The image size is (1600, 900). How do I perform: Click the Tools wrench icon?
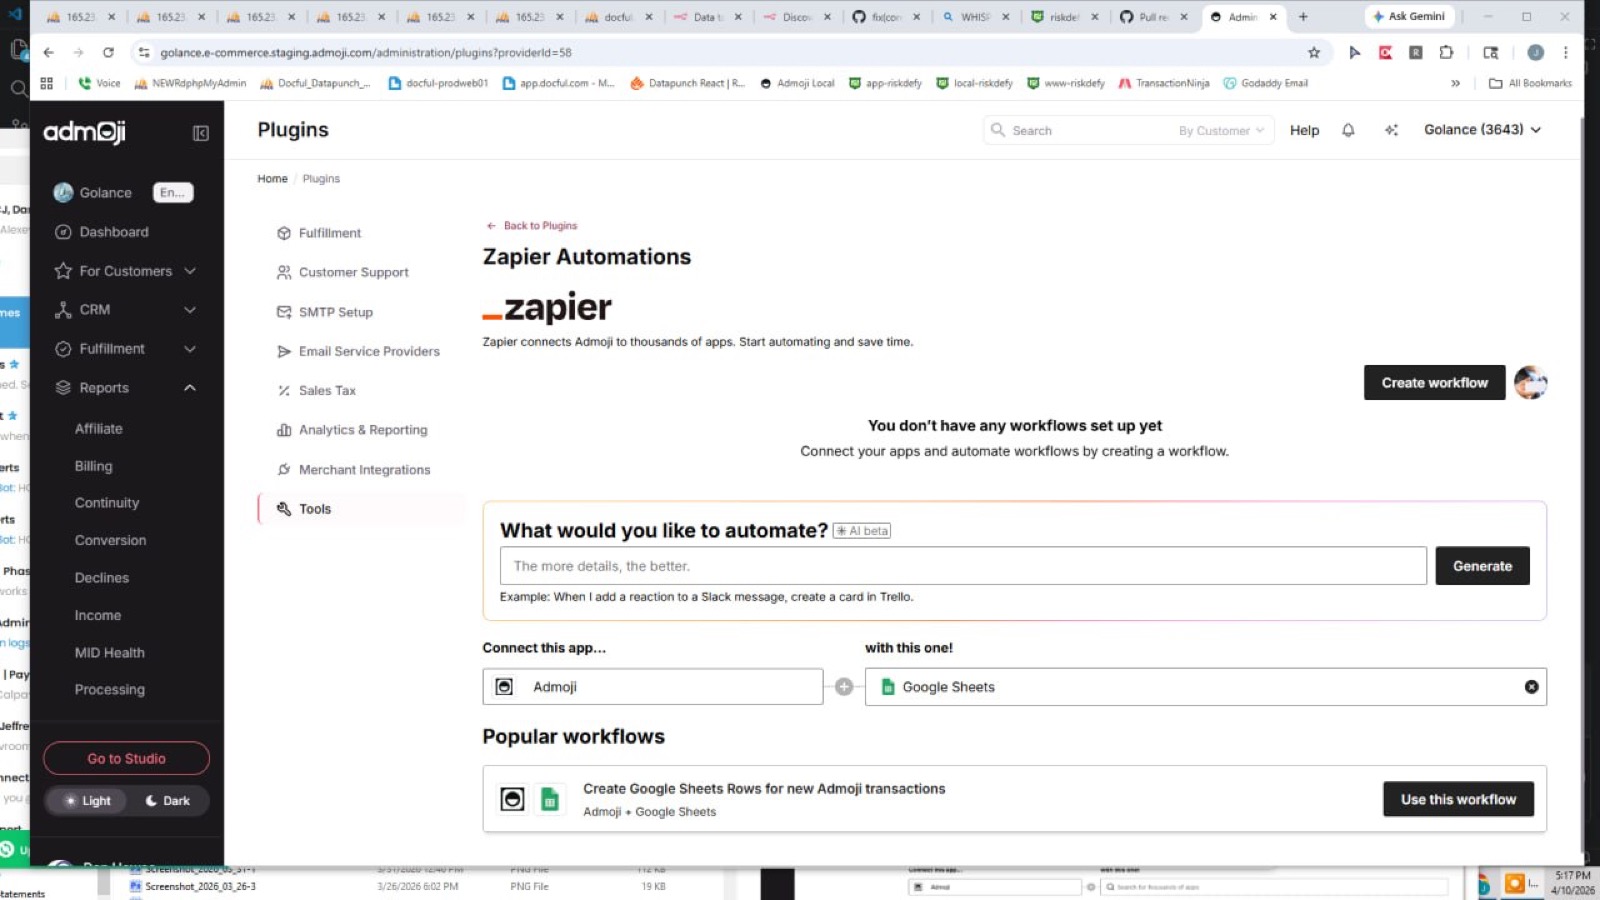point(284,509)
